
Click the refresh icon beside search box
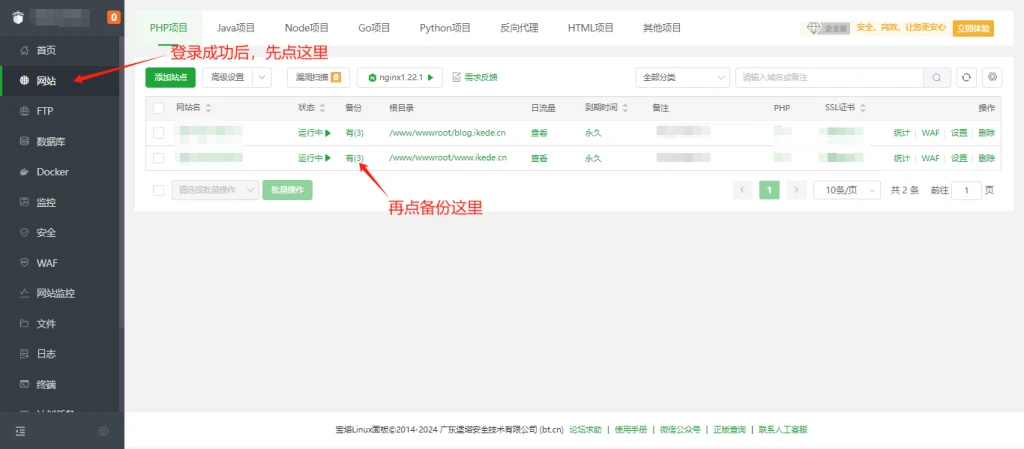(x=966, y=77)
